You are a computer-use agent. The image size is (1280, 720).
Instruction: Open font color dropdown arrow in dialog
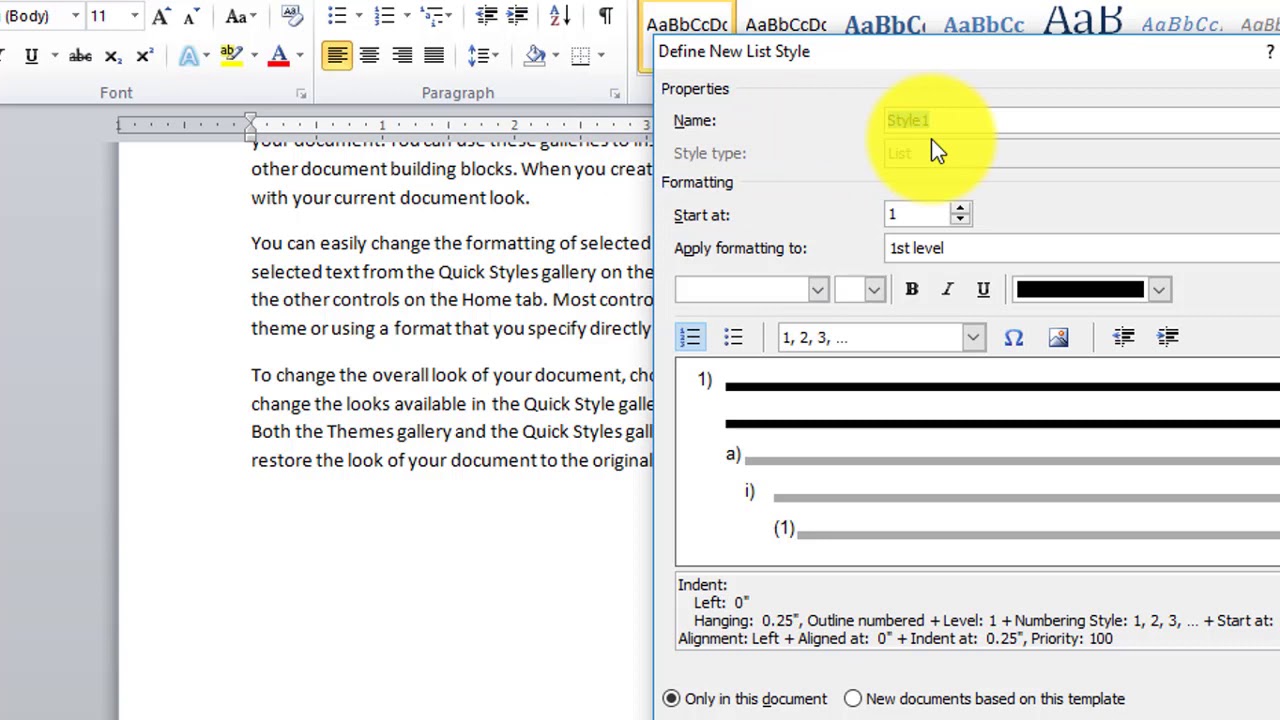pyautogui.click(x=1158, y=289)
